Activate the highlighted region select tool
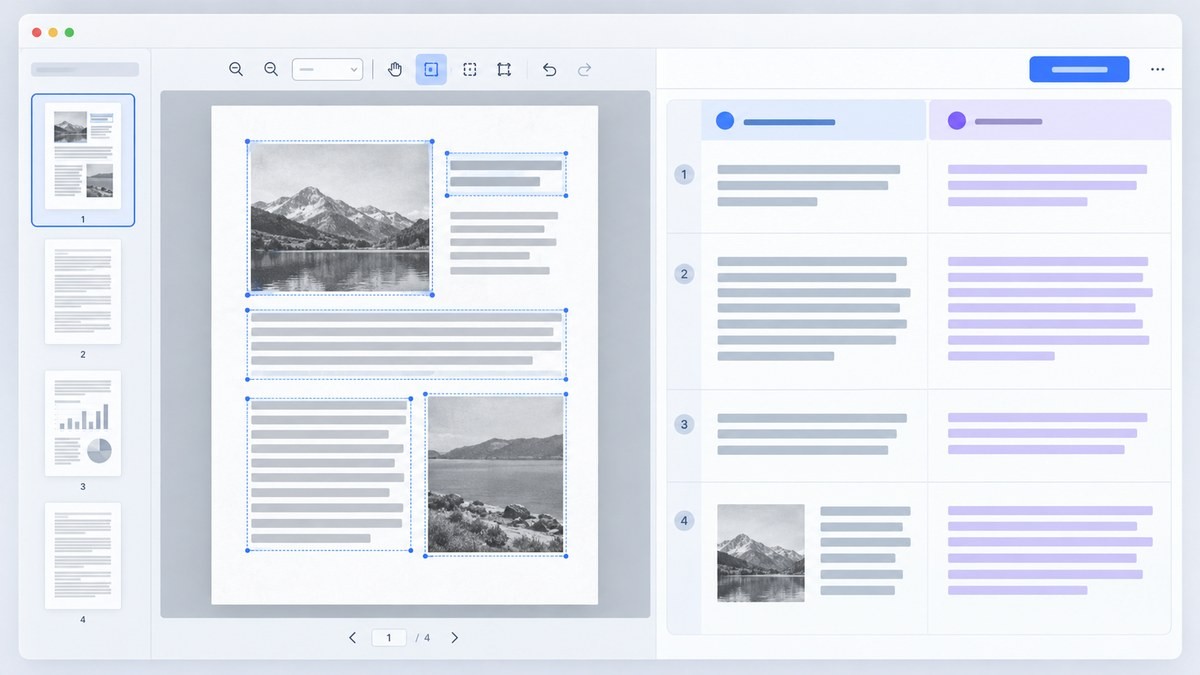 point(431,69)
